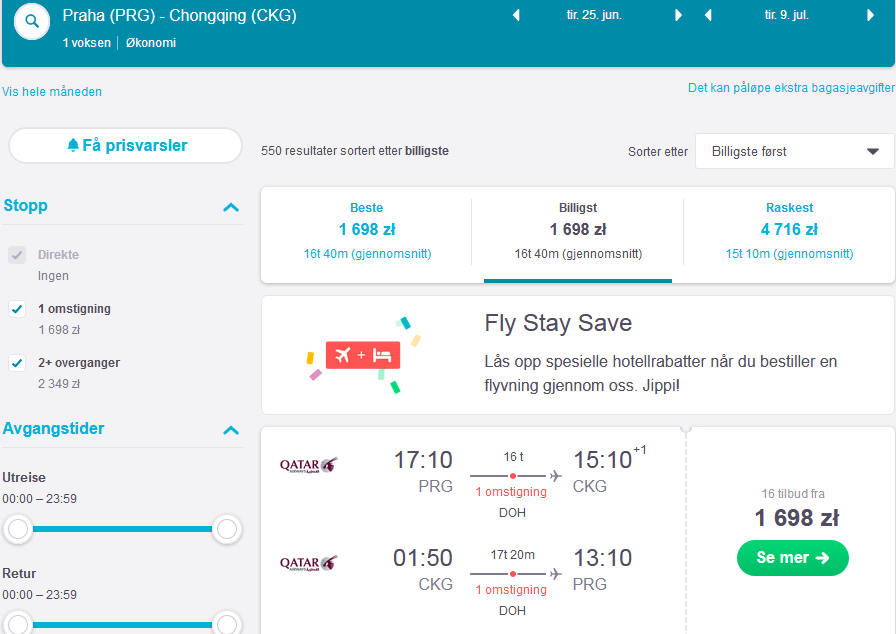Open the Billigste først sort dropdown
The width and height of the screenshot is (896, 634).
click(794, 151)
